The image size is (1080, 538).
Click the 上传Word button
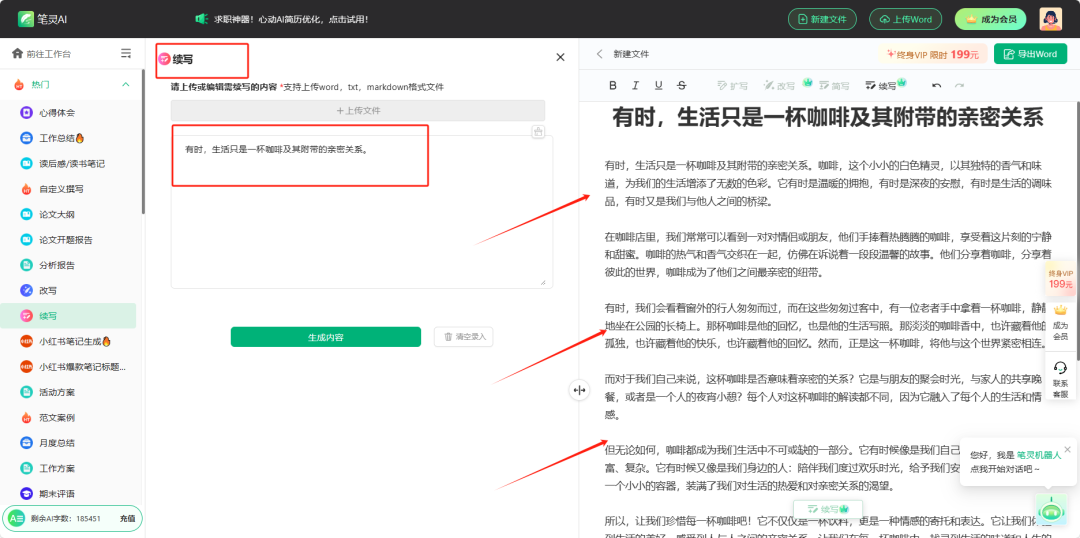[x=904, y=19]
